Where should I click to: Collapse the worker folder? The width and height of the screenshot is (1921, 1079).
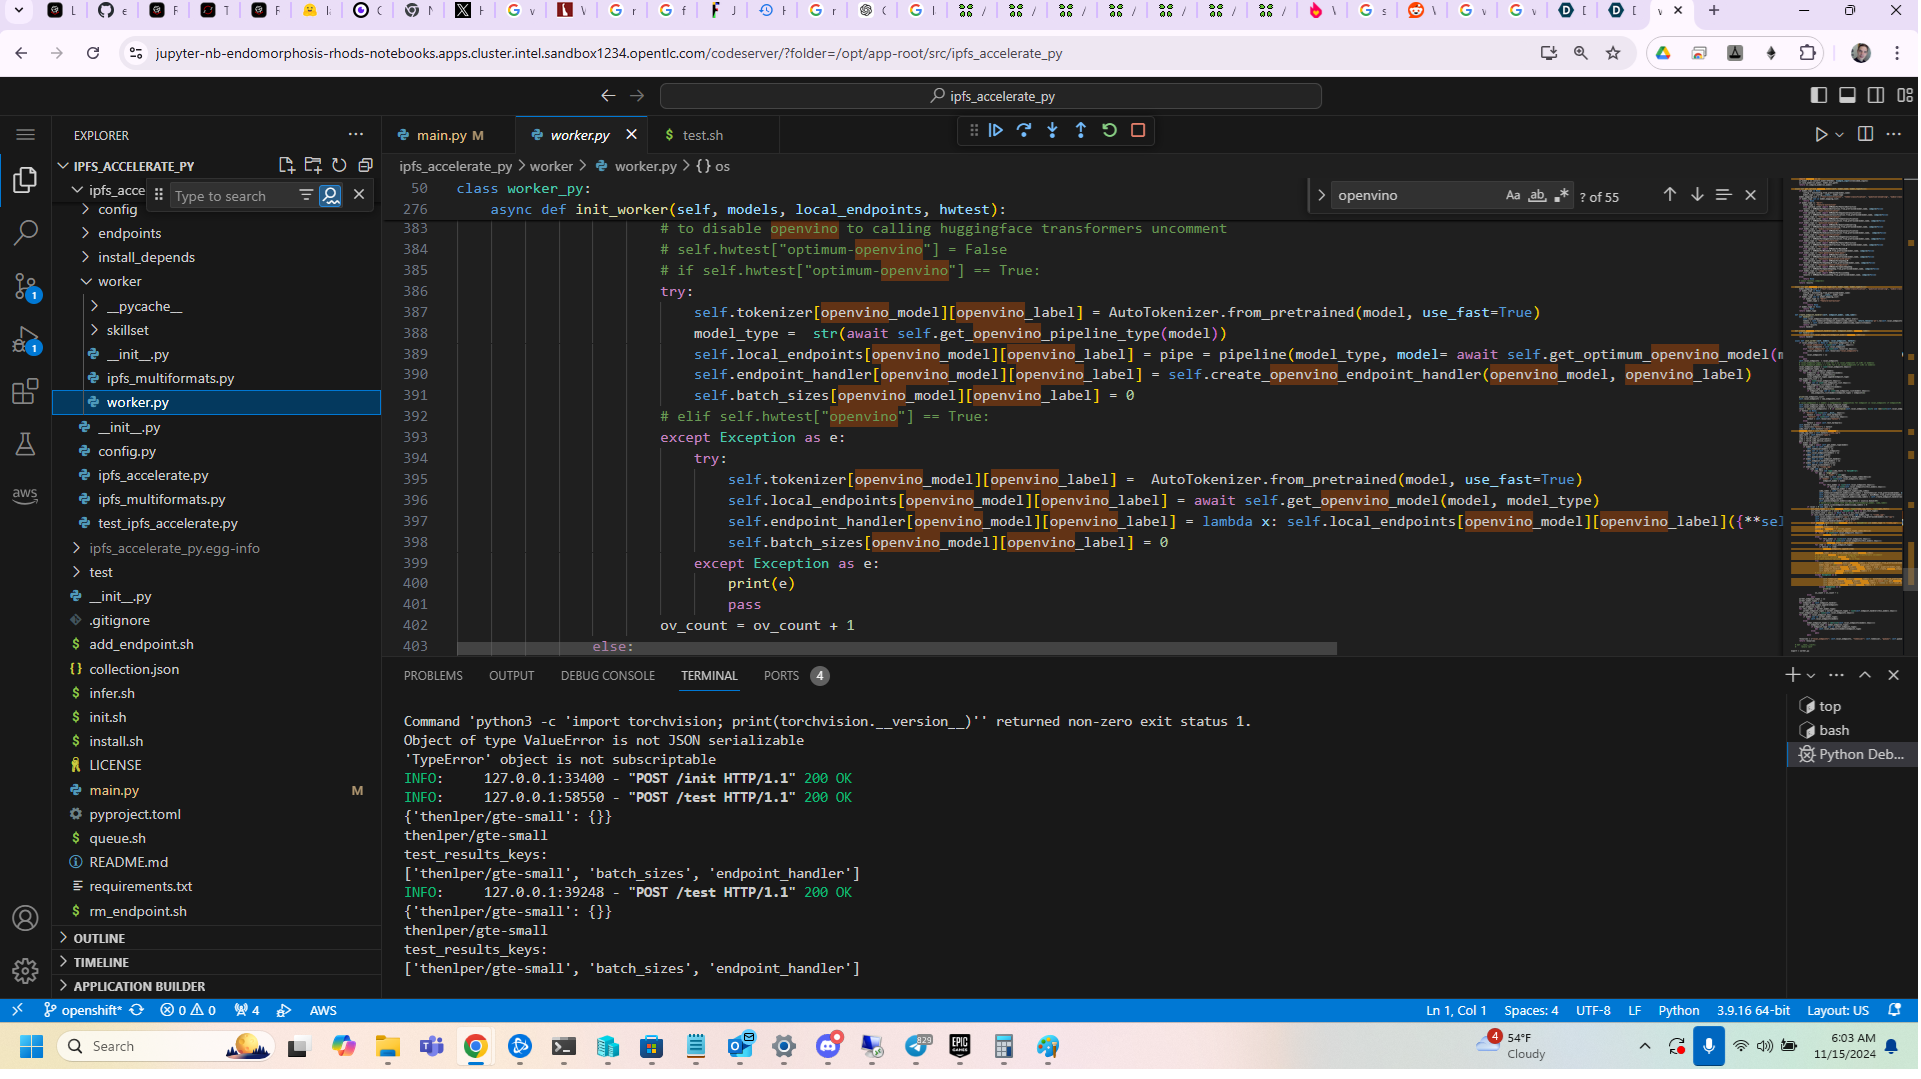[119, 282]
